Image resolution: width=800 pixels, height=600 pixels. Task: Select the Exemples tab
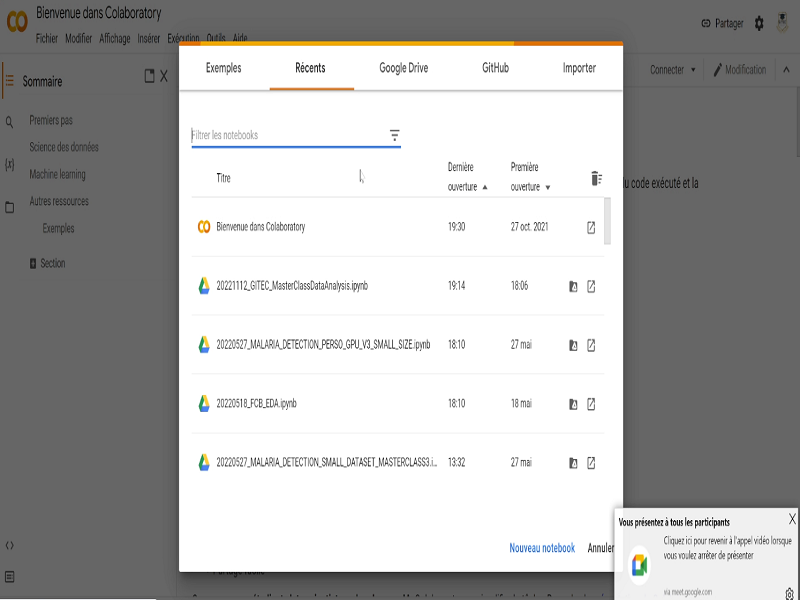click(x=223, y=68)
